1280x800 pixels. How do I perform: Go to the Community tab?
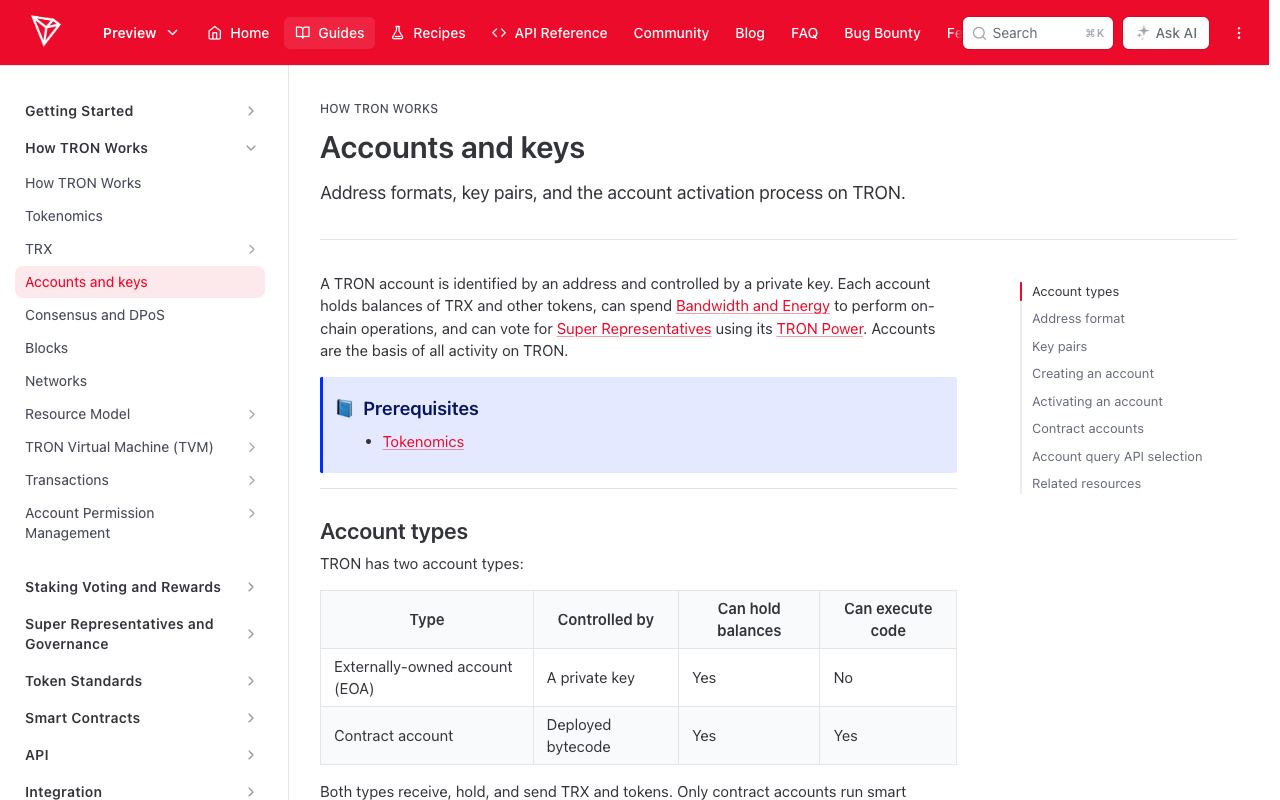coord(671,33)
